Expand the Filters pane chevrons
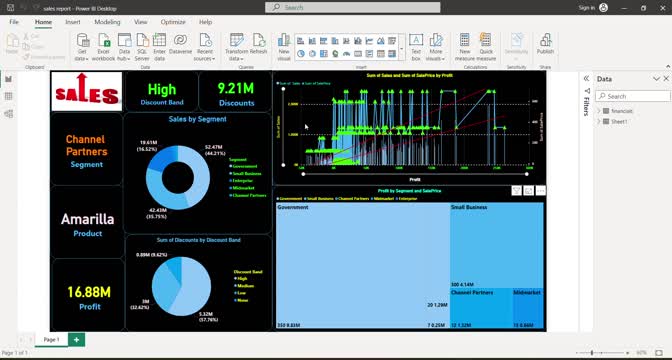The width and height of the screenshot is (672, 360). 586,78
